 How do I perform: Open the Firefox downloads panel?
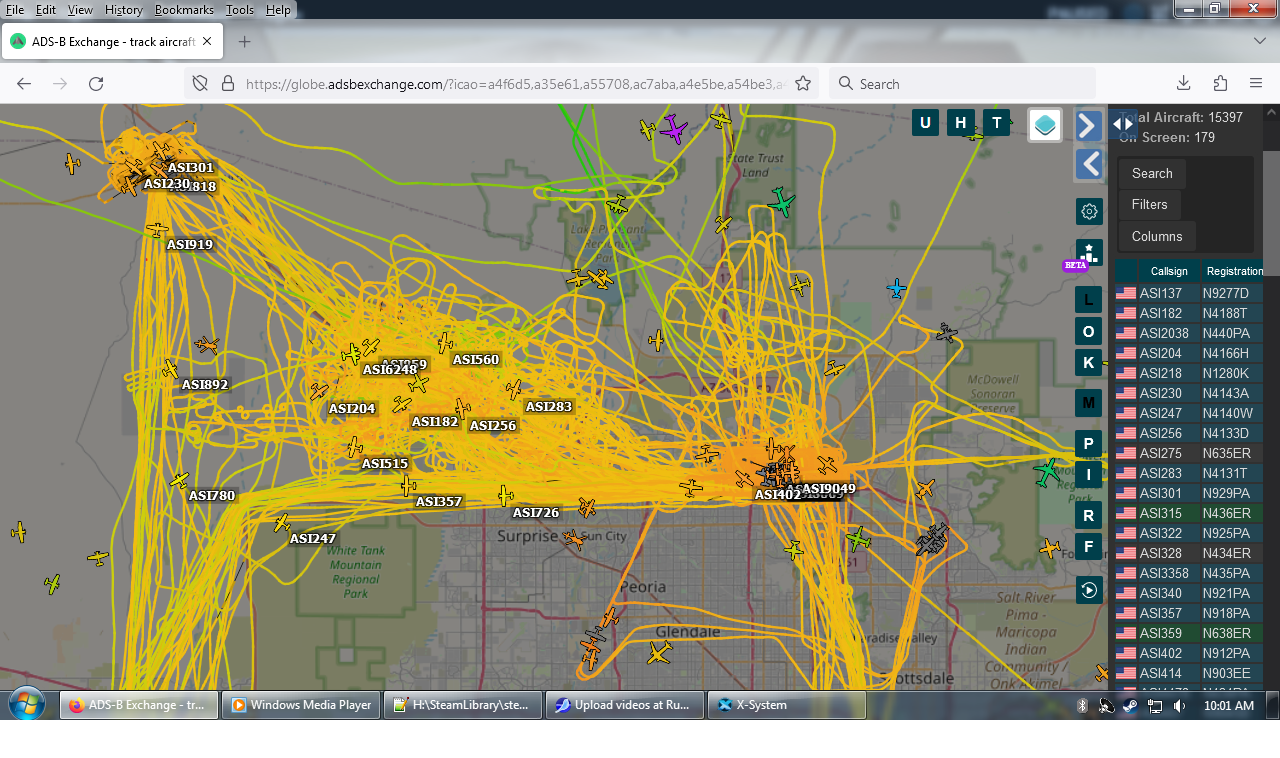point(1183,83)
